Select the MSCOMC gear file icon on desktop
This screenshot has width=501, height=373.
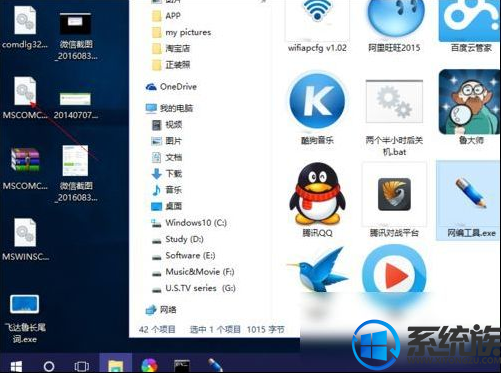[x=25, y=91]
